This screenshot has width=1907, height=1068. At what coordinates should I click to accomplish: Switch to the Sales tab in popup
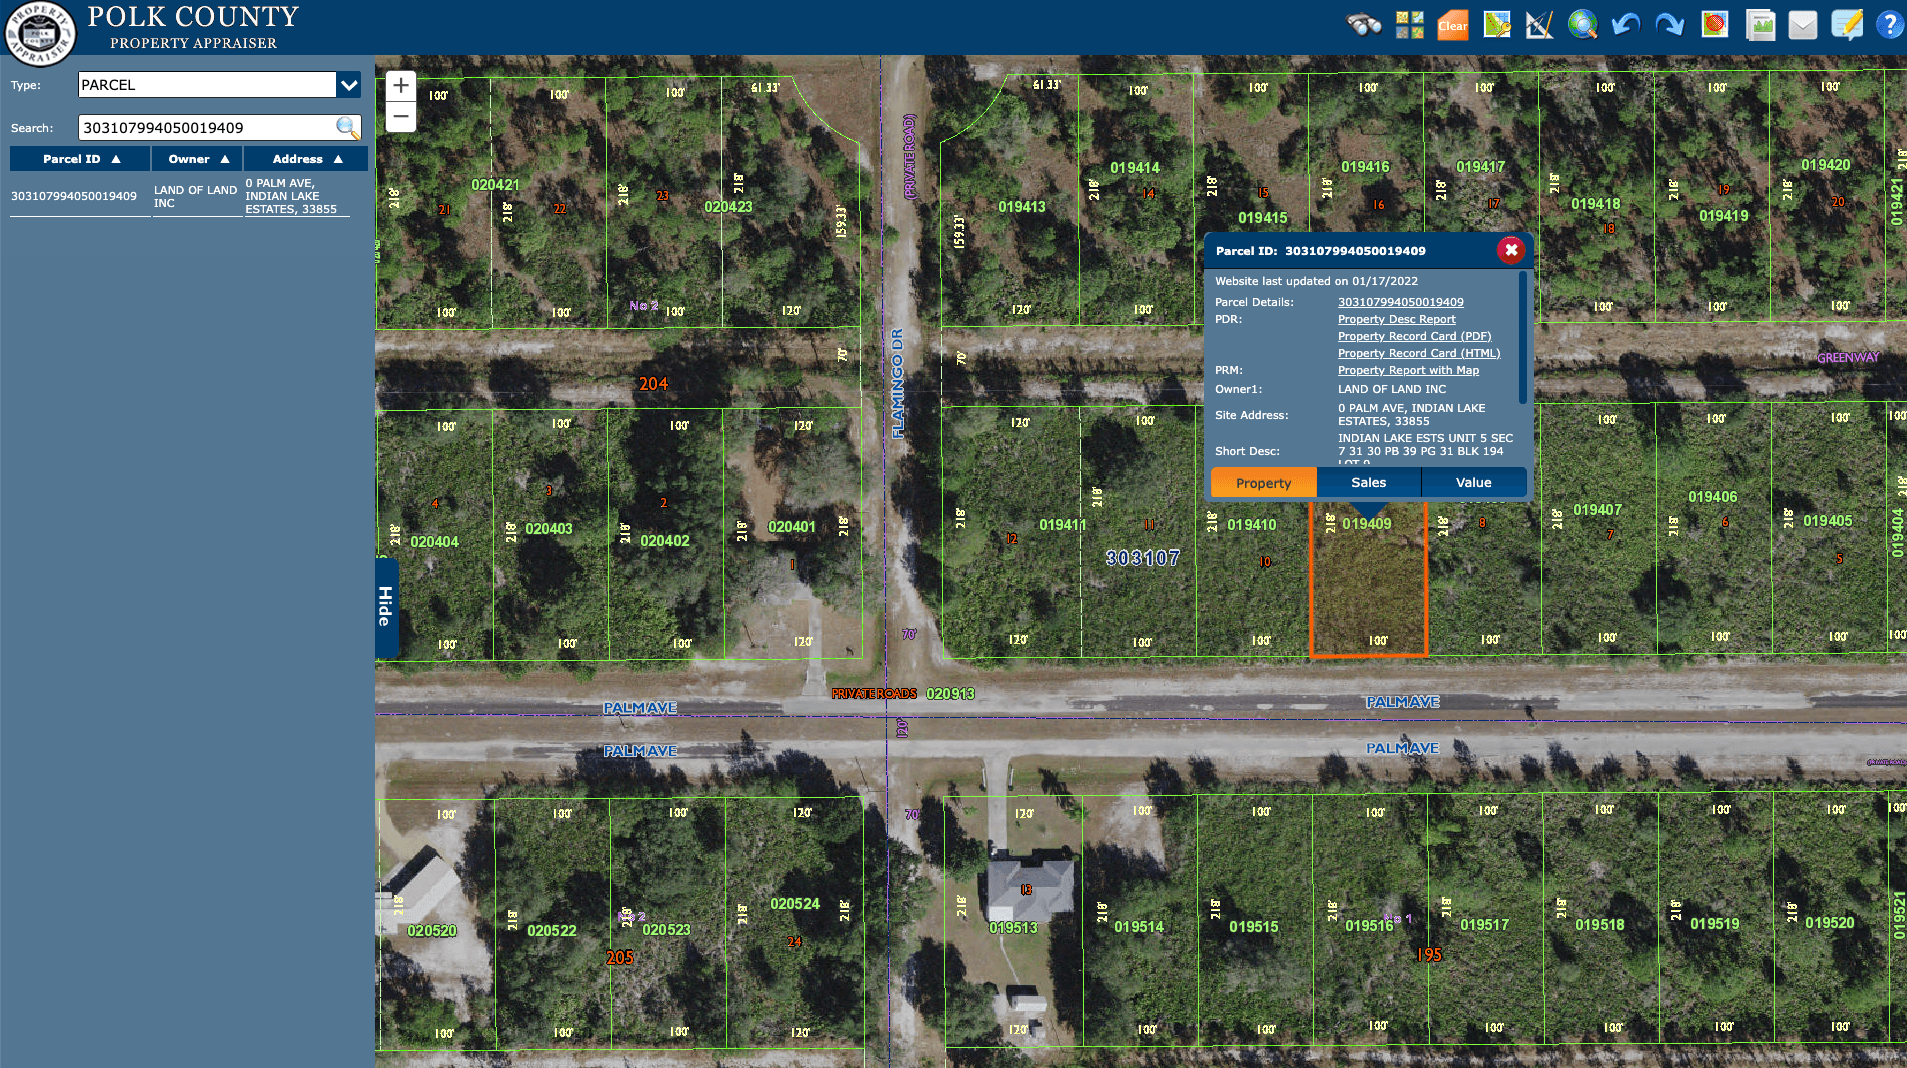click(x=1368, y=483)
